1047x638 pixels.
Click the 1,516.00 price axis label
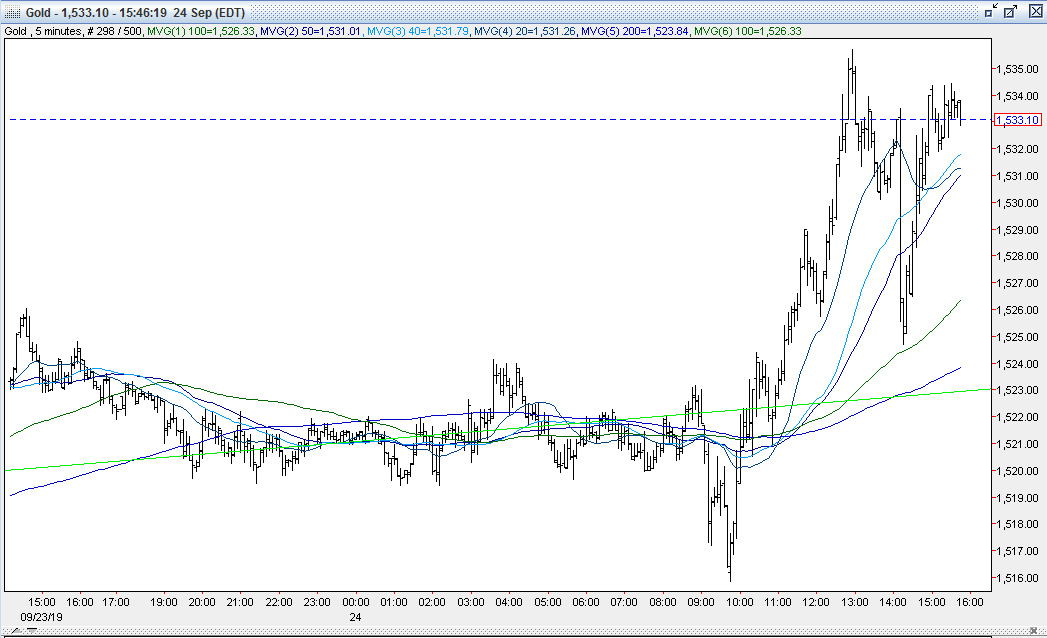point(1017,579)
